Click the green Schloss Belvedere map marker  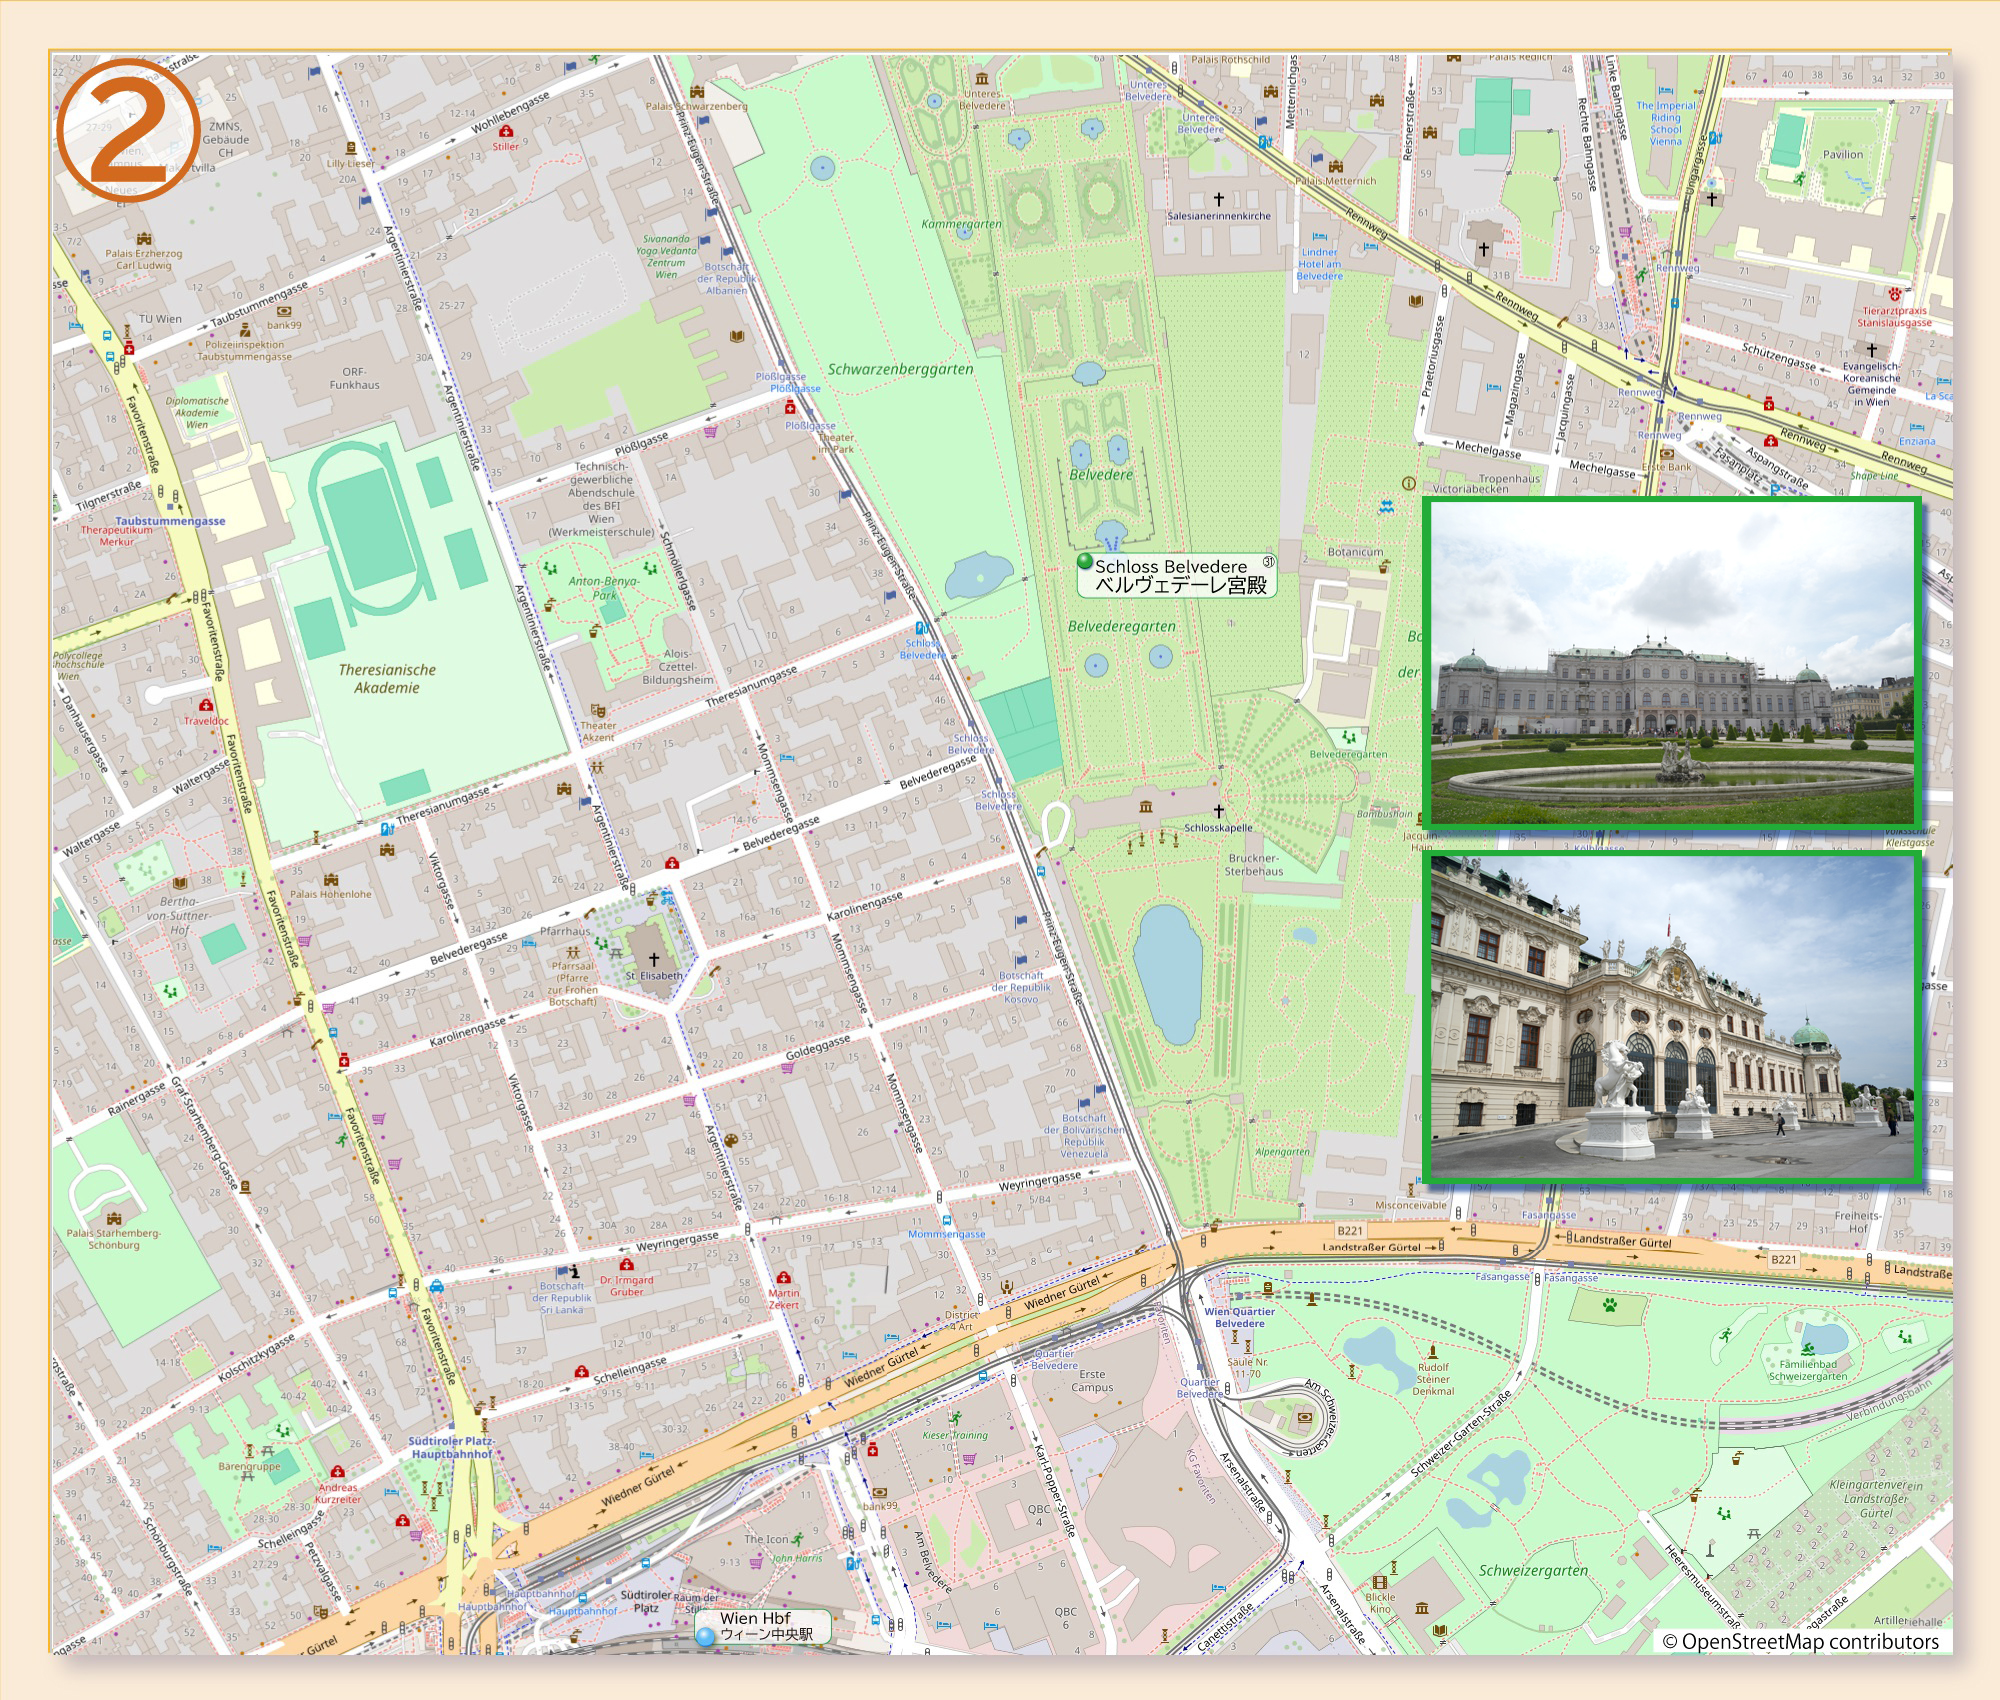[x=1085, y=562]
